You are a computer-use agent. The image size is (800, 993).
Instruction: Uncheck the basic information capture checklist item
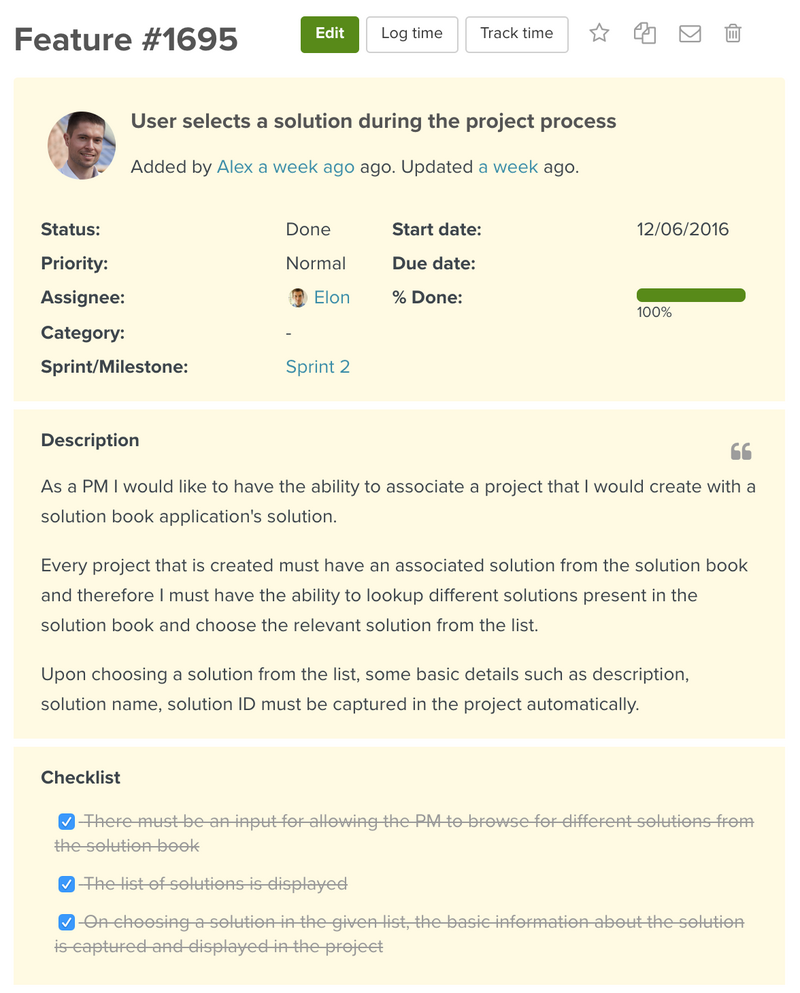(66, 922)
